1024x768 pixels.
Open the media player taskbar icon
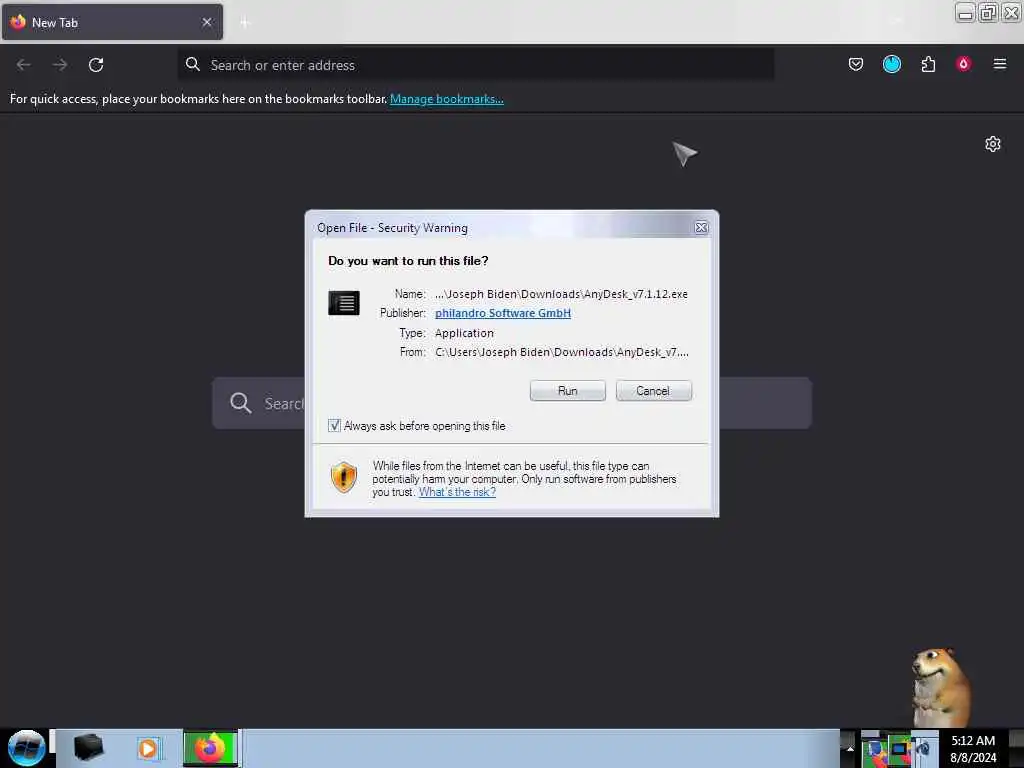[148, 748]
